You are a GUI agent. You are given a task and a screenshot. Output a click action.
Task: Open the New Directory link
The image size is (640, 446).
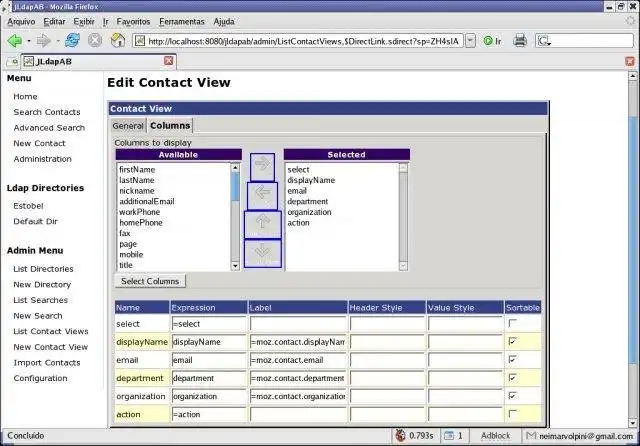pos(42,284)
